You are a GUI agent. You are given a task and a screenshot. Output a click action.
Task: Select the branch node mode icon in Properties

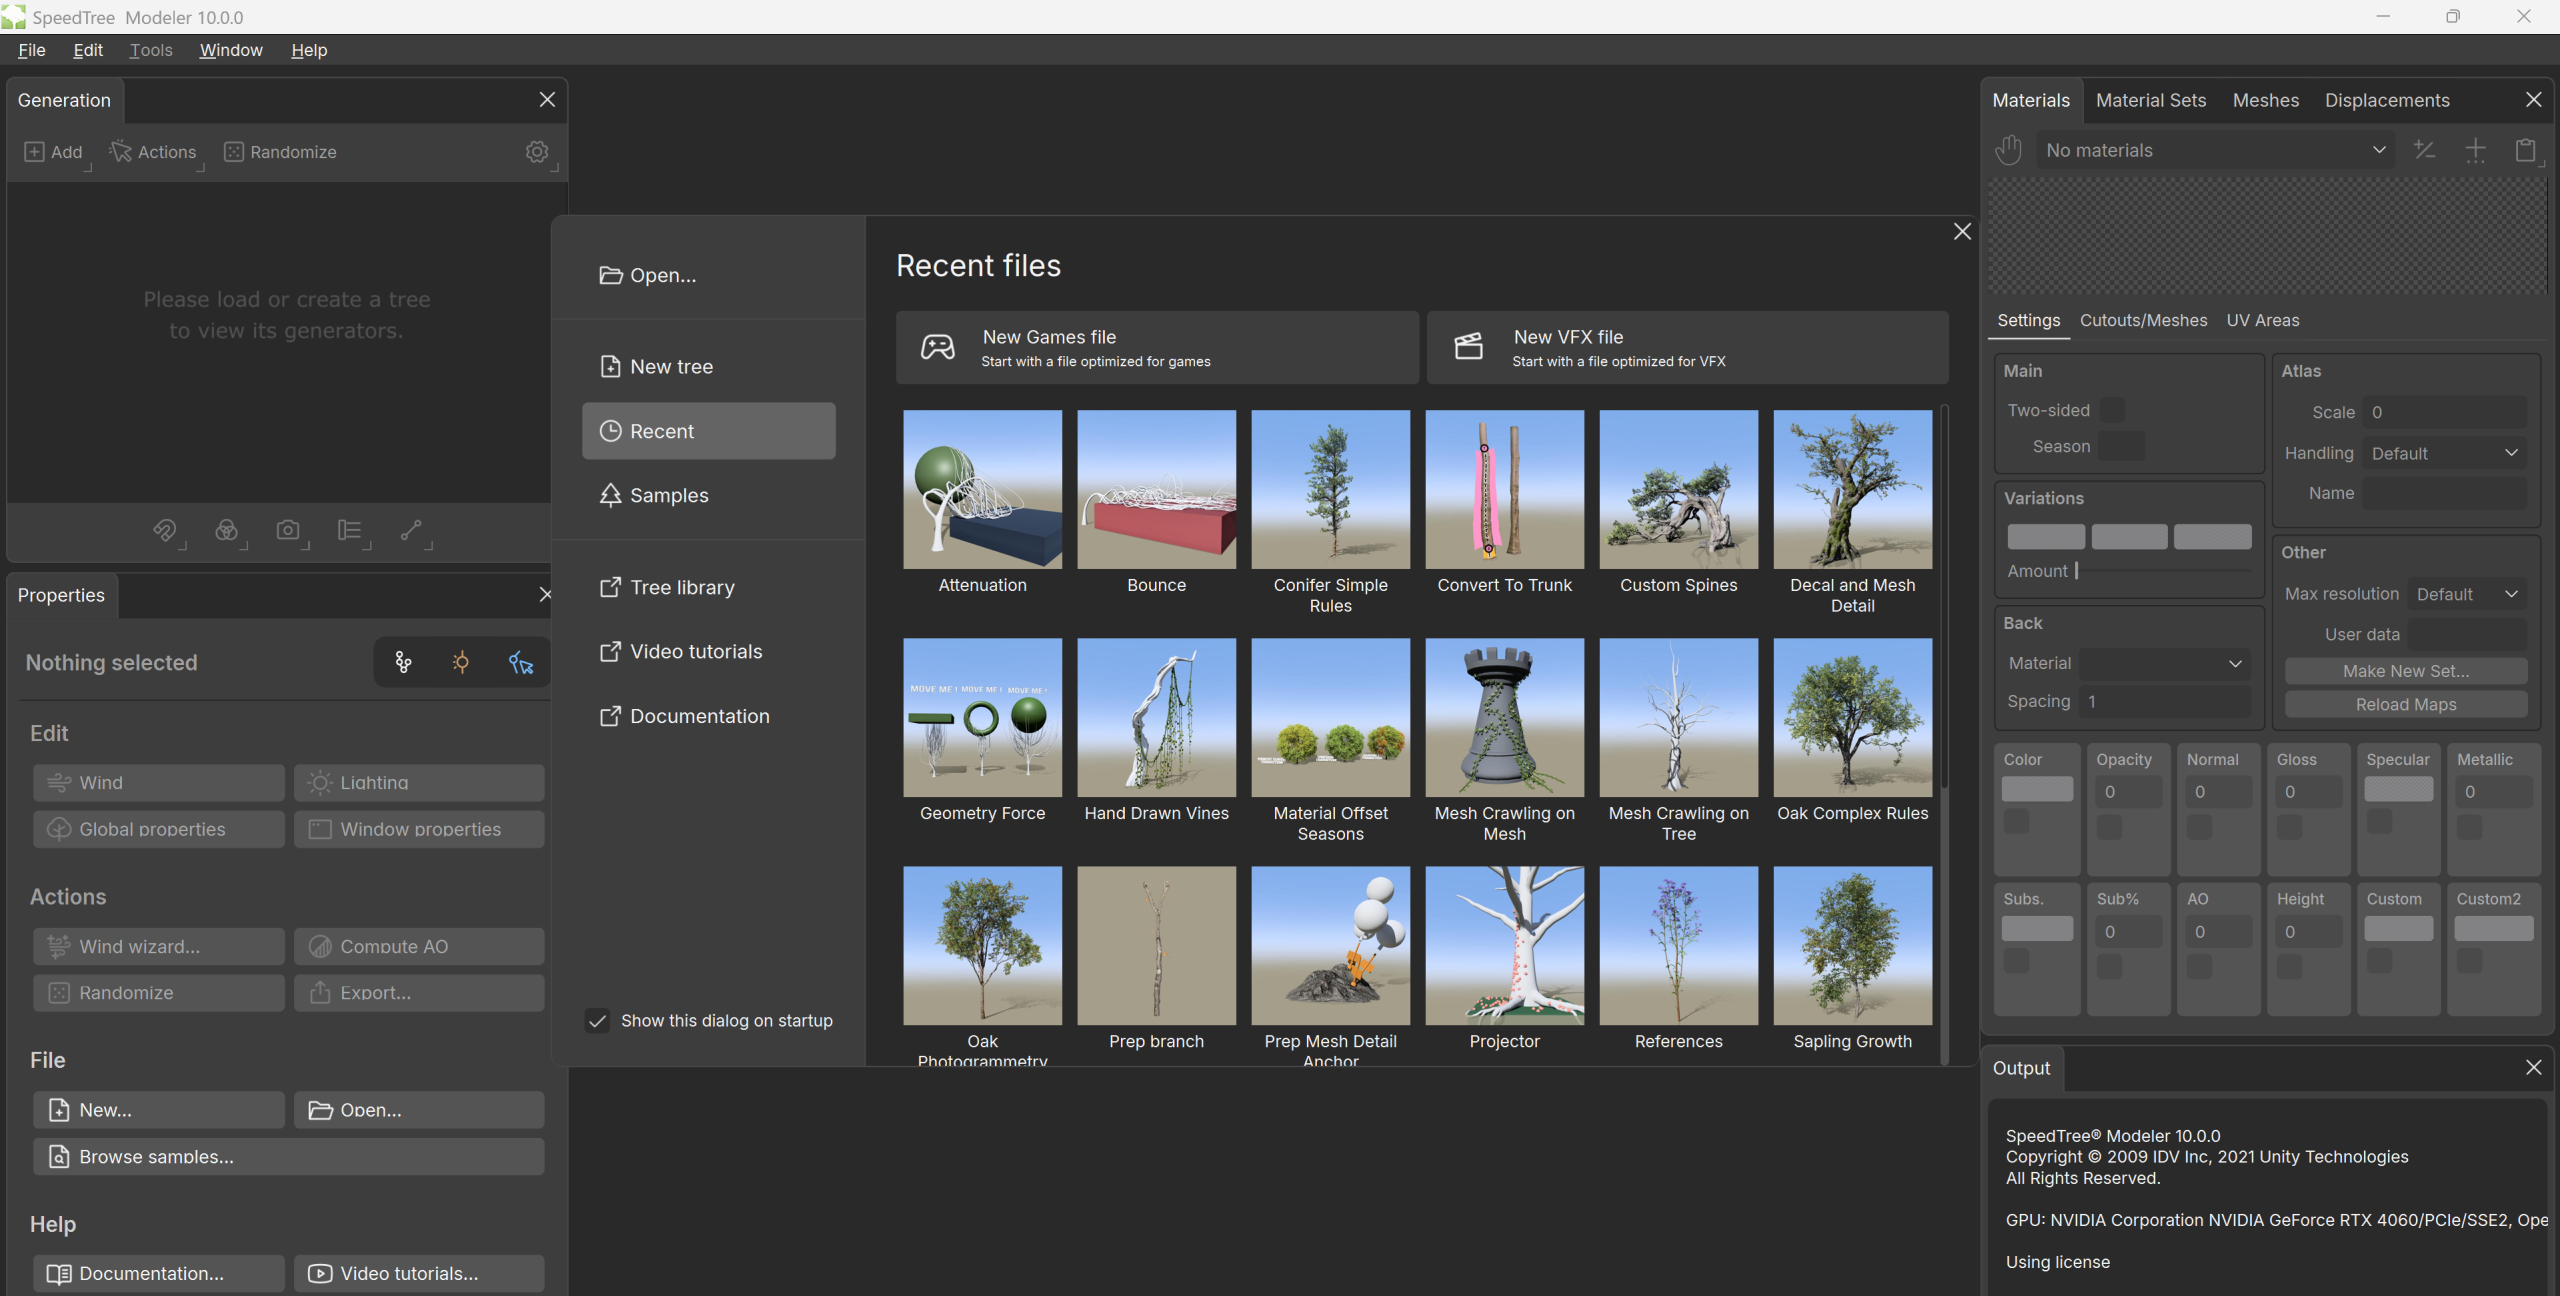pyautogui.click(x=403, y=662)
